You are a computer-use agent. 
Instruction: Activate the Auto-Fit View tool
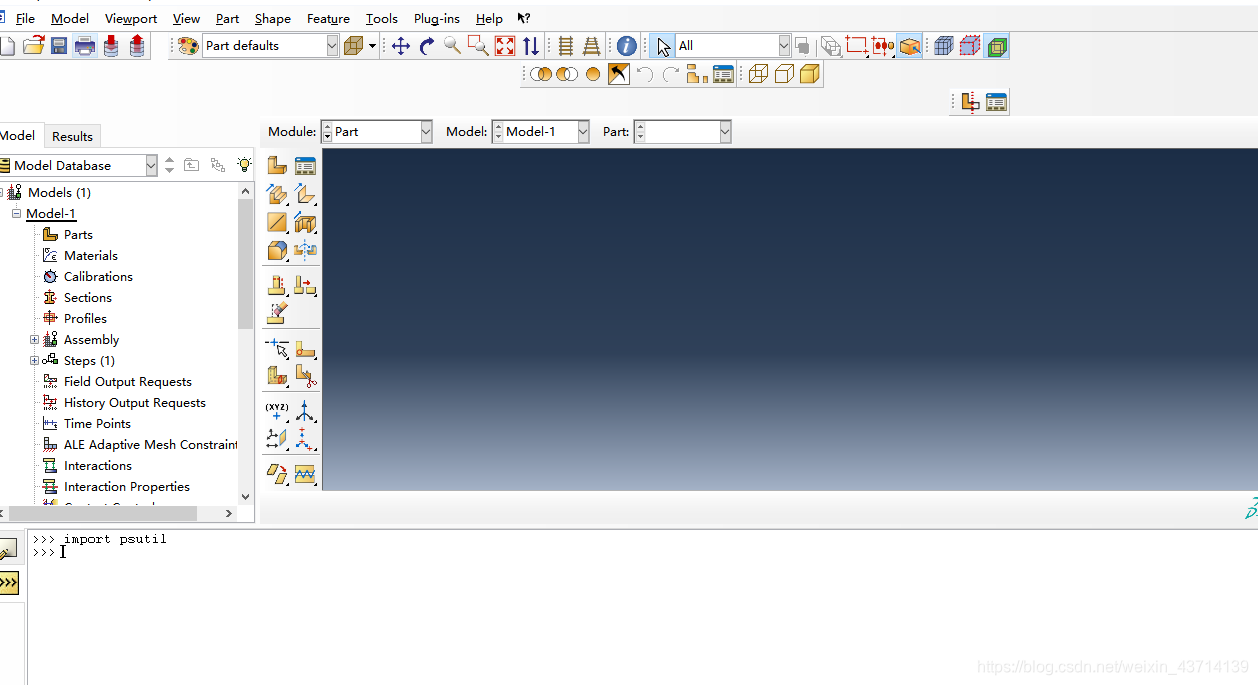pos(502,46)
